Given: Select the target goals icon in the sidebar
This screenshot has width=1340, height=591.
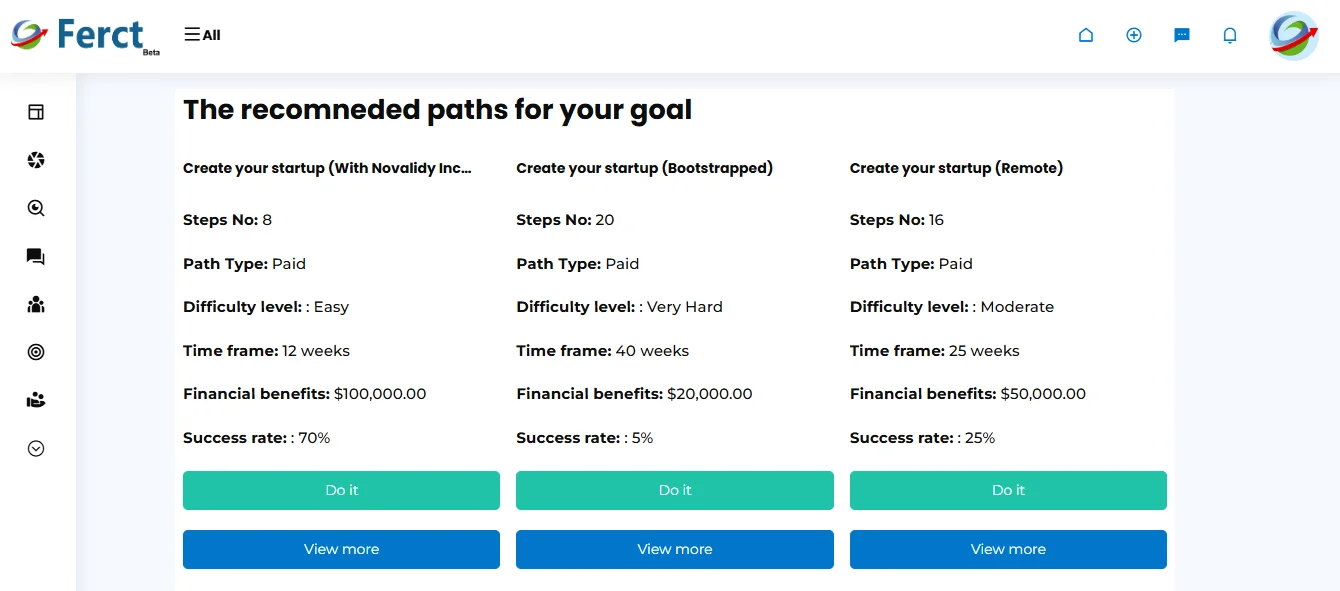Looking at the screenshot, I should tap(36, 352).
